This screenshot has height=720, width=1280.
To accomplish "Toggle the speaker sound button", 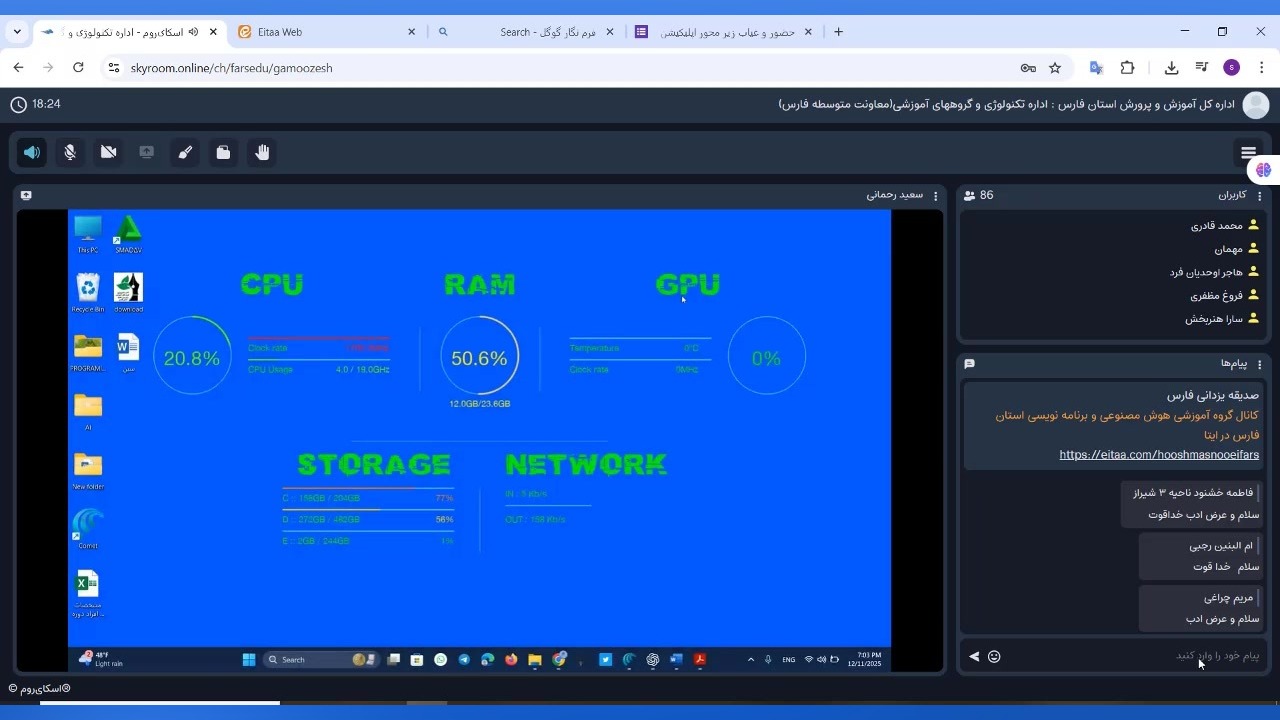I will pyautogui.click(x=32, y=152).
